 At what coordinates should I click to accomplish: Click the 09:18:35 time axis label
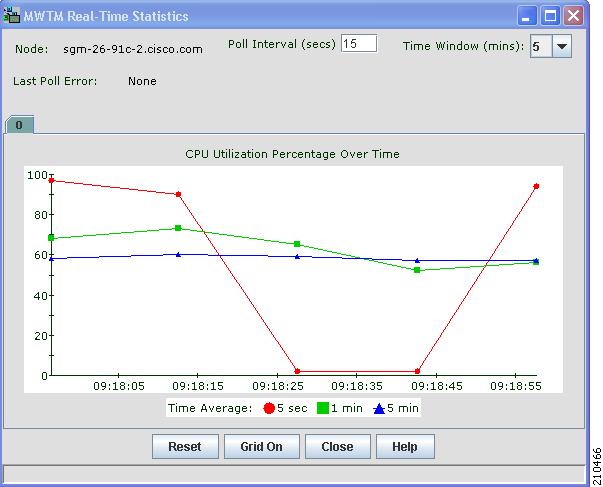point(357,386)
